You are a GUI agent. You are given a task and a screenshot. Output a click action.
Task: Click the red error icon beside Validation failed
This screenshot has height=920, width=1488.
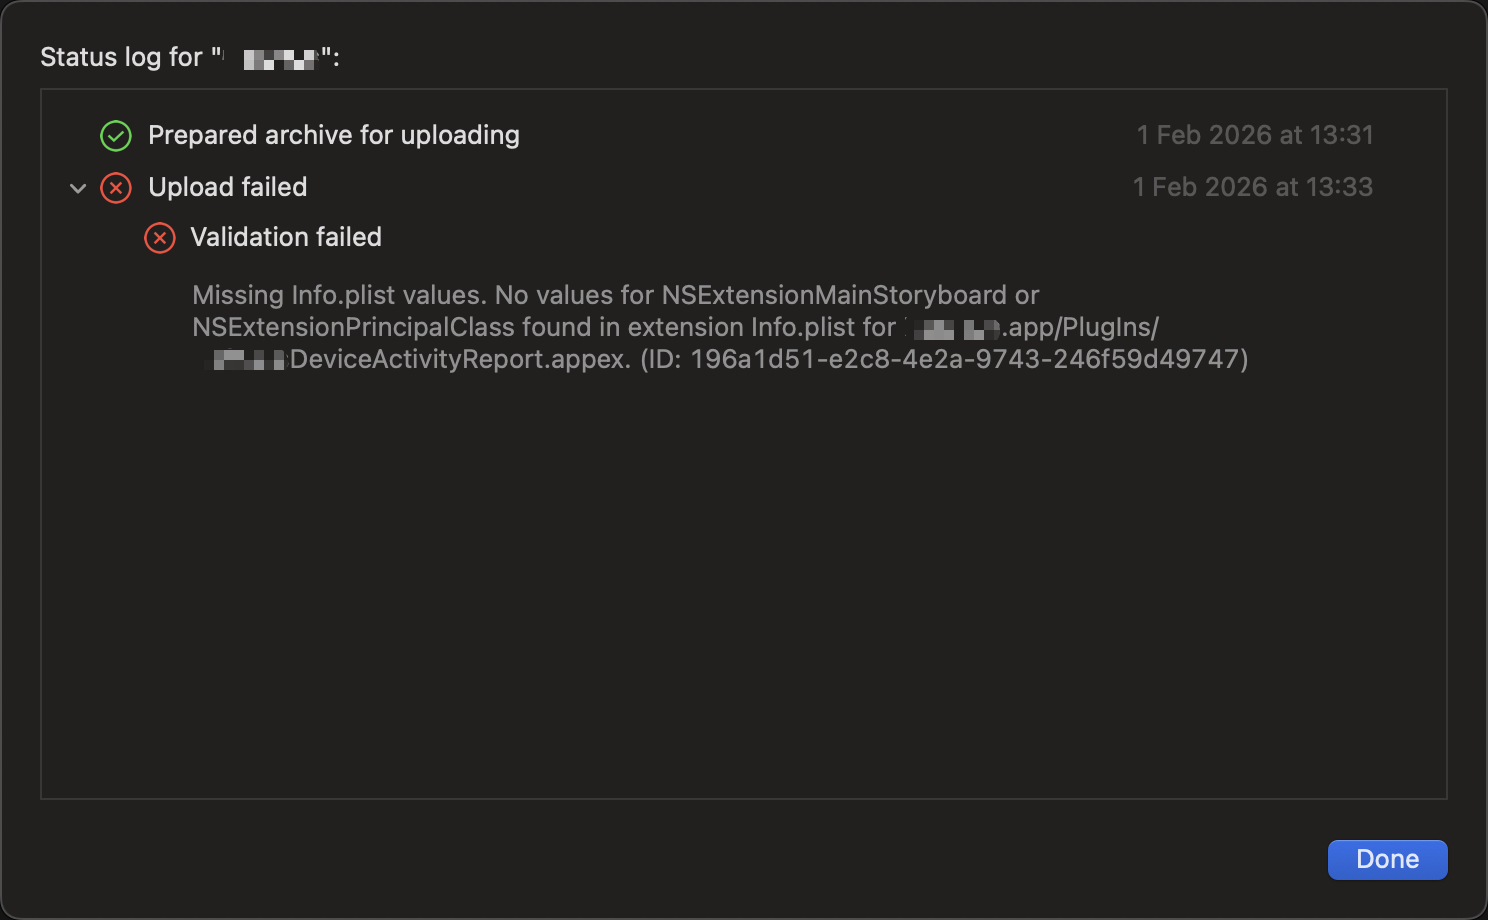pyautogui.click(x=160, y=238)
